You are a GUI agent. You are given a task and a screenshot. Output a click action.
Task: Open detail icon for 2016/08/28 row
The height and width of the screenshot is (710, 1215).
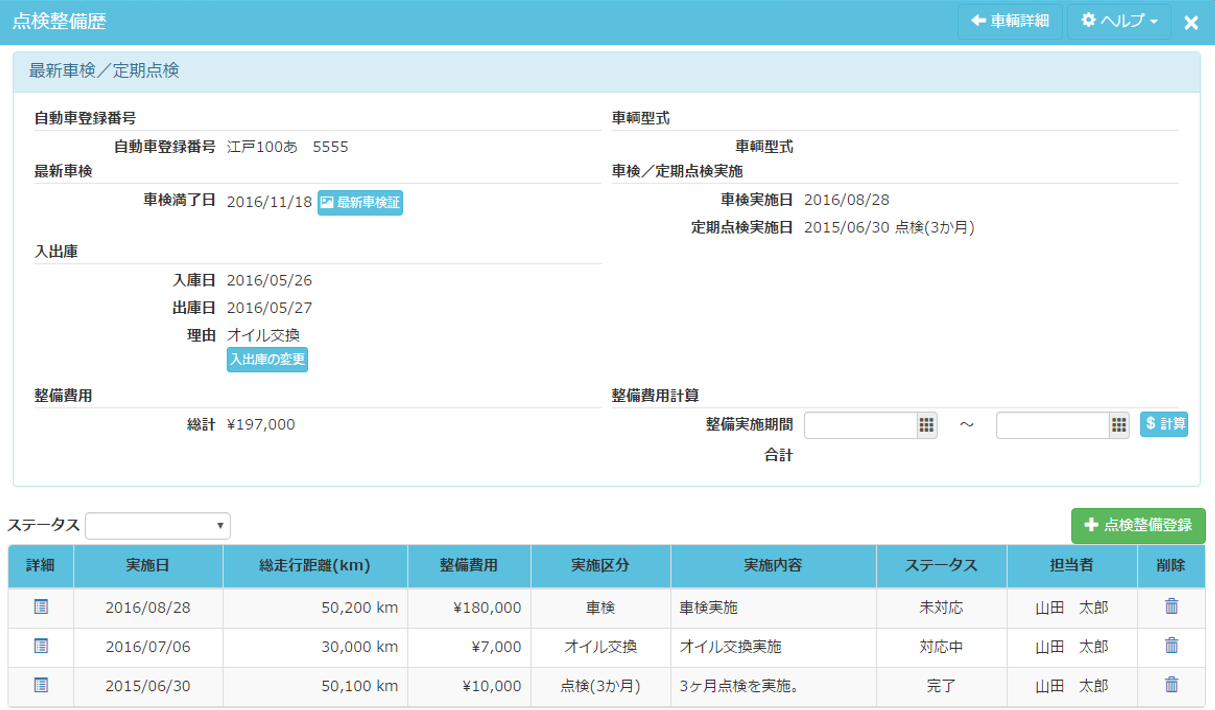click(x=41, y=607)
